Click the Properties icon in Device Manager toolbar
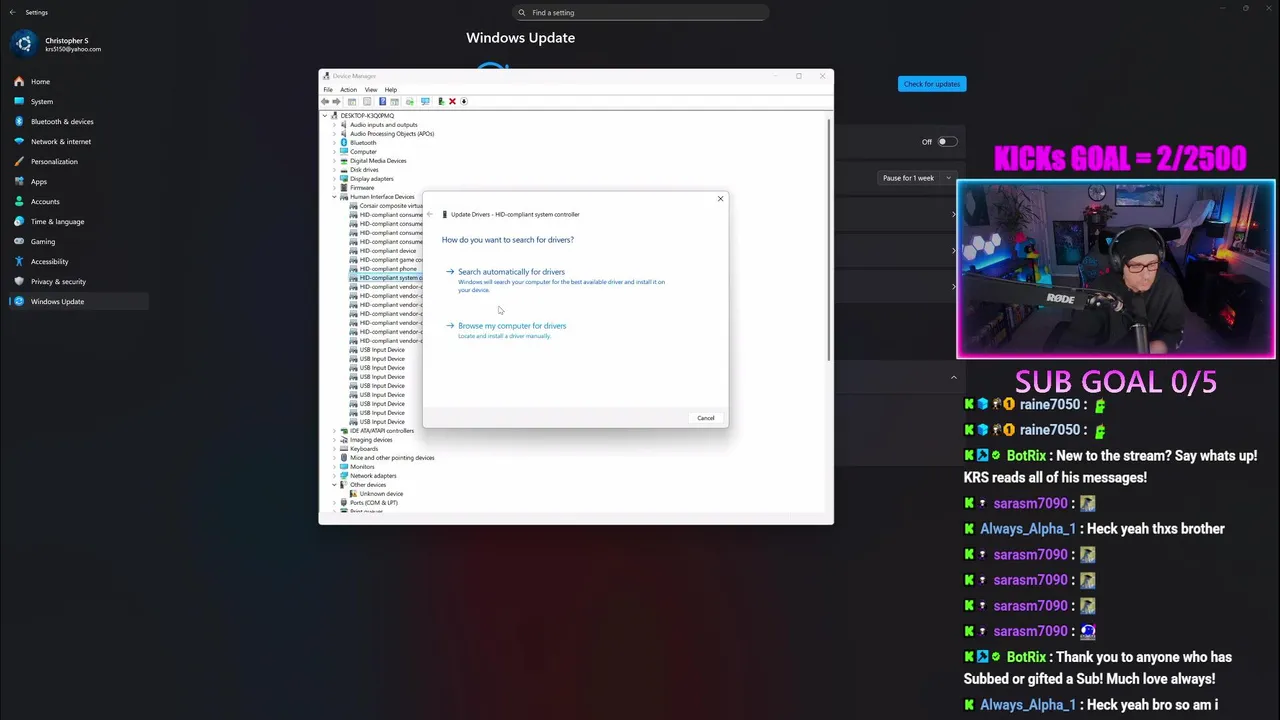 pyautogui.click(x=367, y=101)
